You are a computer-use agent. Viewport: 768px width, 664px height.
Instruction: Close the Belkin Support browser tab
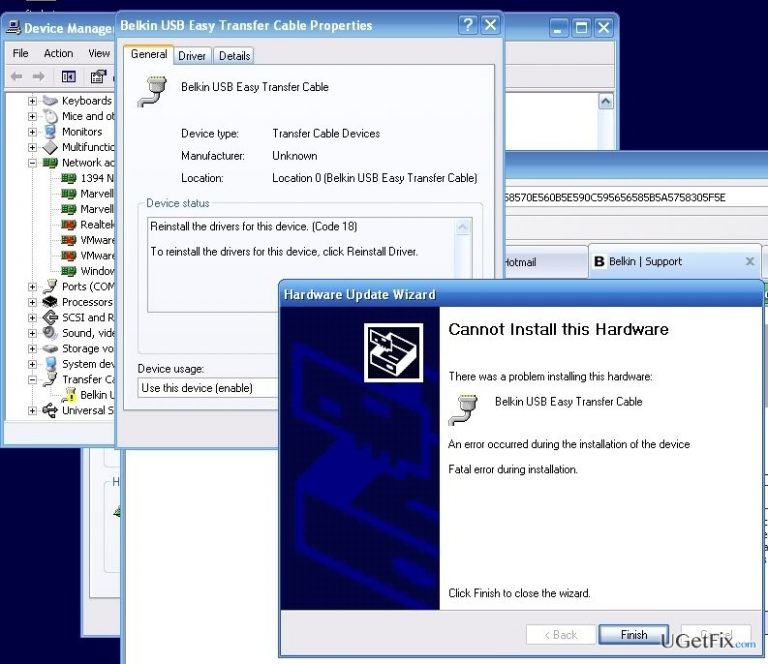coord(750,261)
